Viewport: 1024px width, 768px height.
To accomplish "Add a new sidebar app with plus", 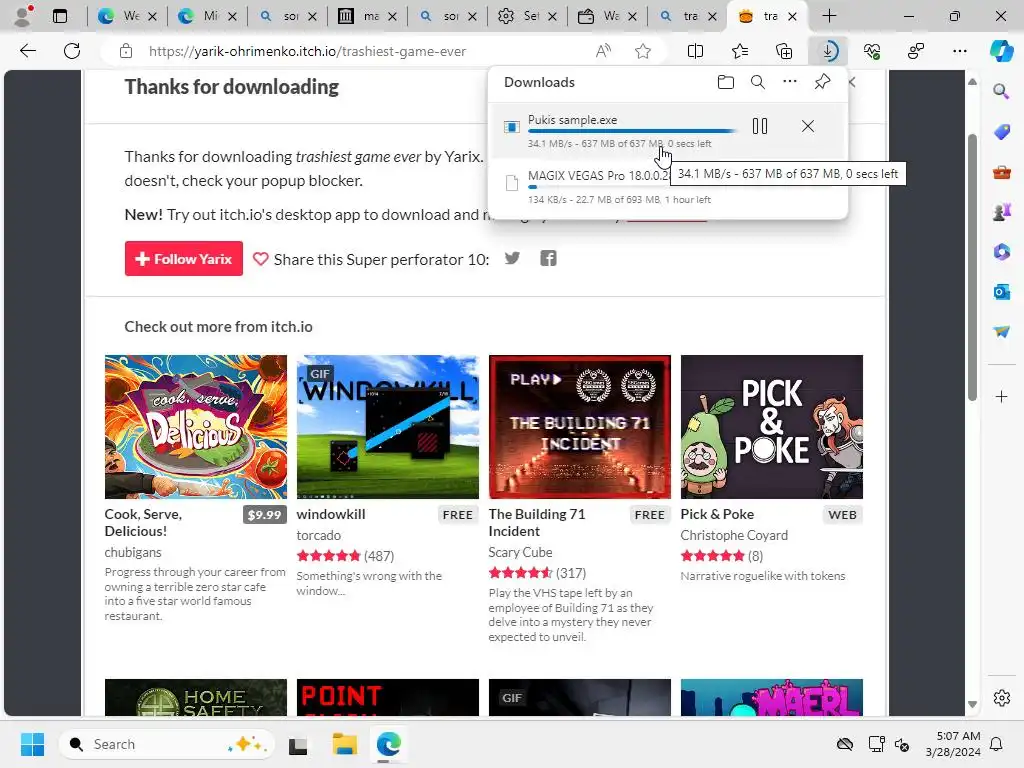I will tap(1001, 396).
